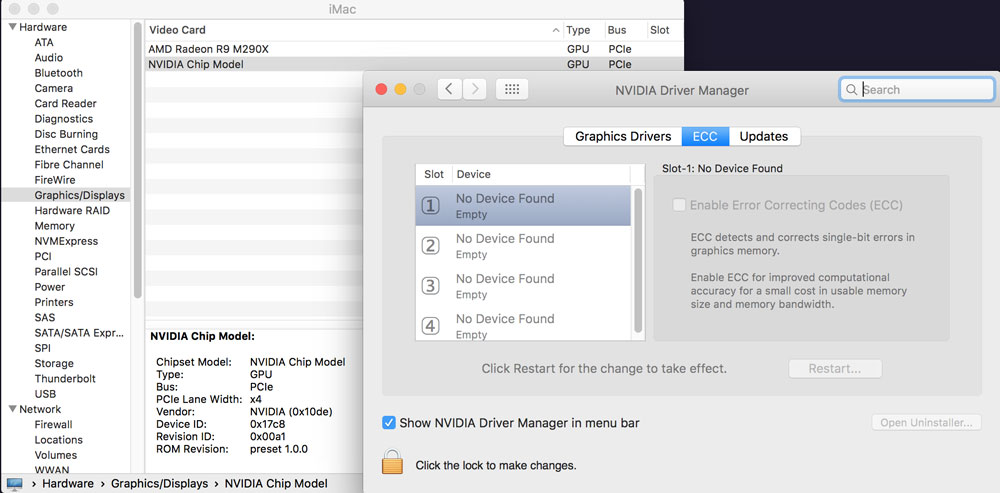Select Thunderbolt in the sidebar
The image size is (1000, 493).
pos(65,379)
